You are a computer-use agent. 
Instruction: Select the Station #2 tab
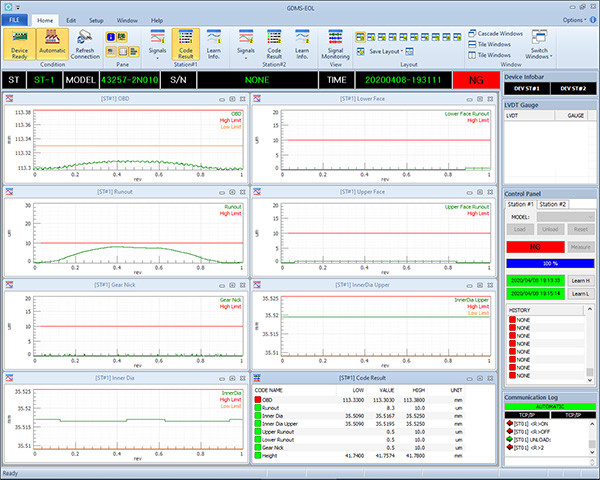(x=555, y=204)
